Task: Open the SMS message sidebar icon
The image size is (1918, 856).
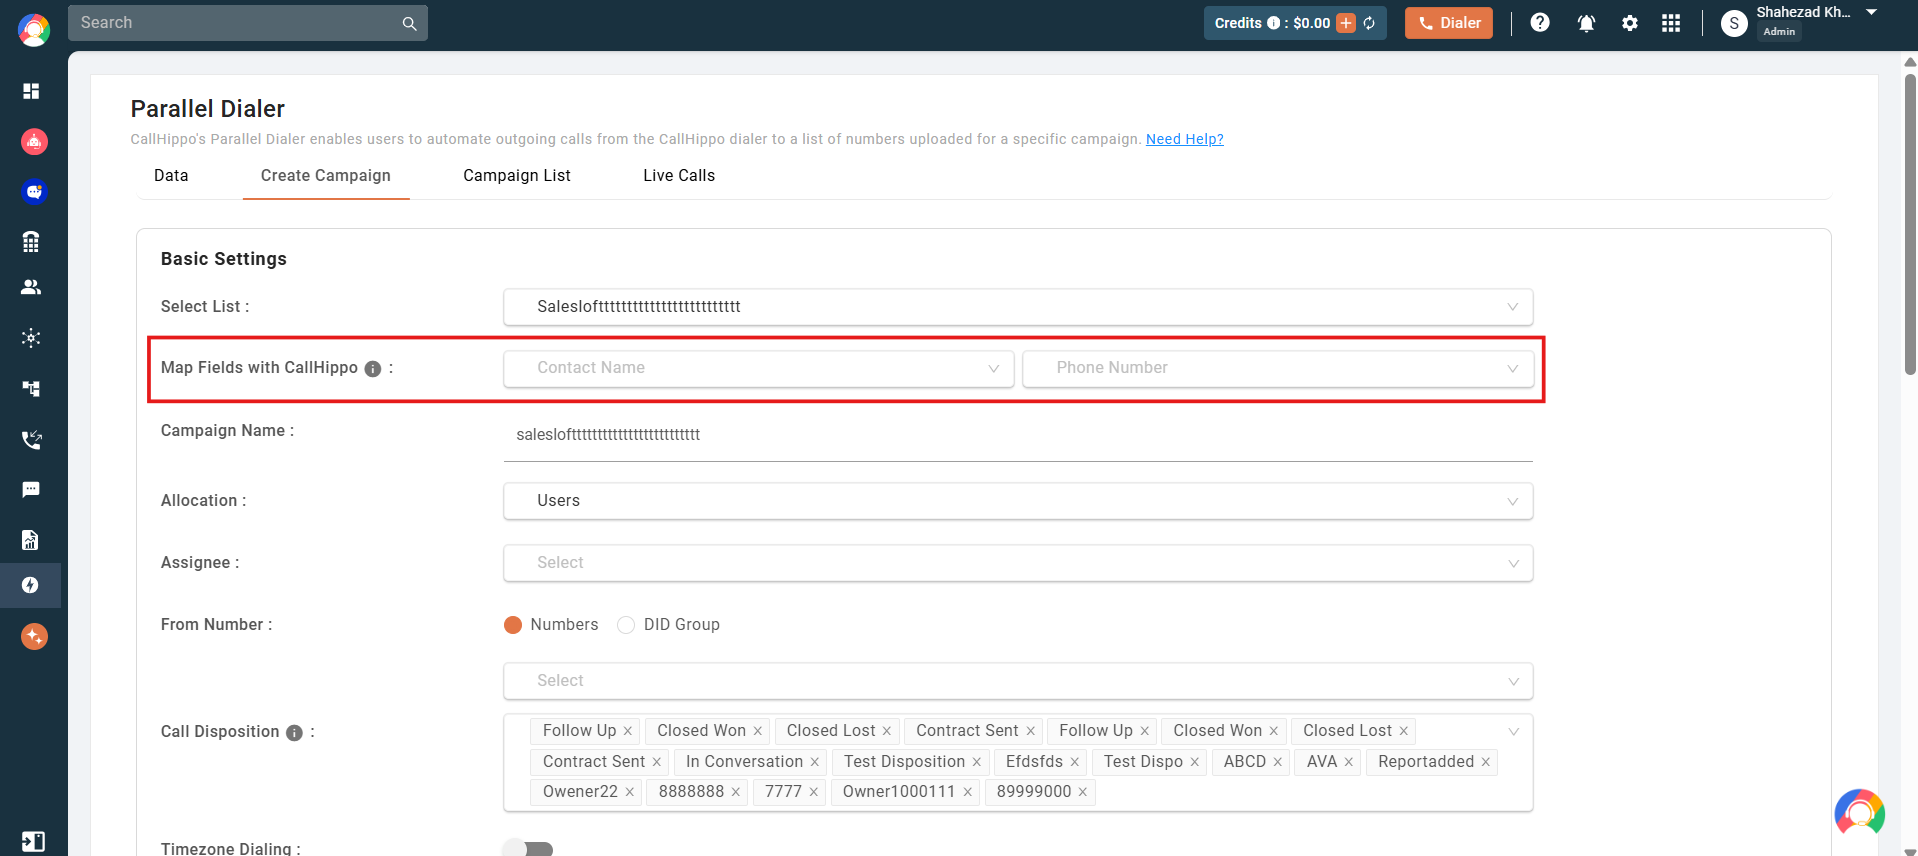Action: pos(31,489)
